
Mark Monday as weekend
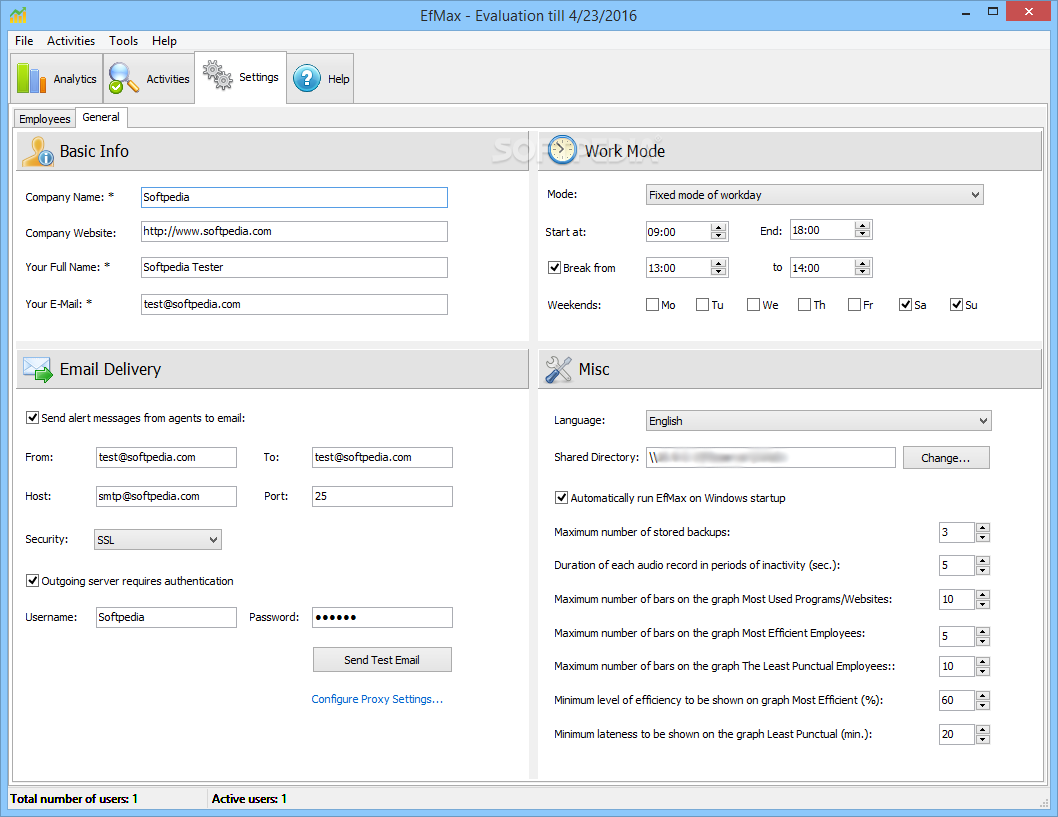coord(652,305)
